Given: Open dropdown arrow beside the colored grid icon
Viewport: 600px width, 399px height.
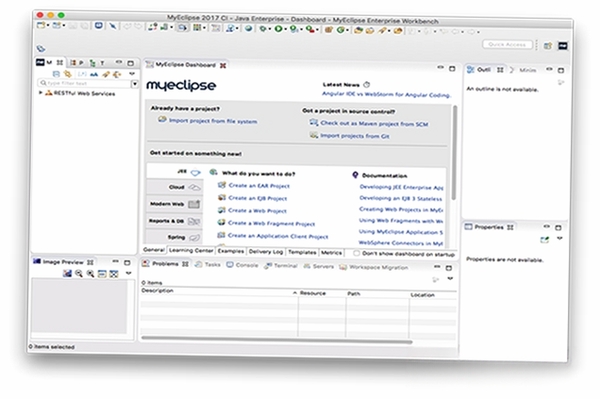Looking at the screenshot, I should [204, 28].
